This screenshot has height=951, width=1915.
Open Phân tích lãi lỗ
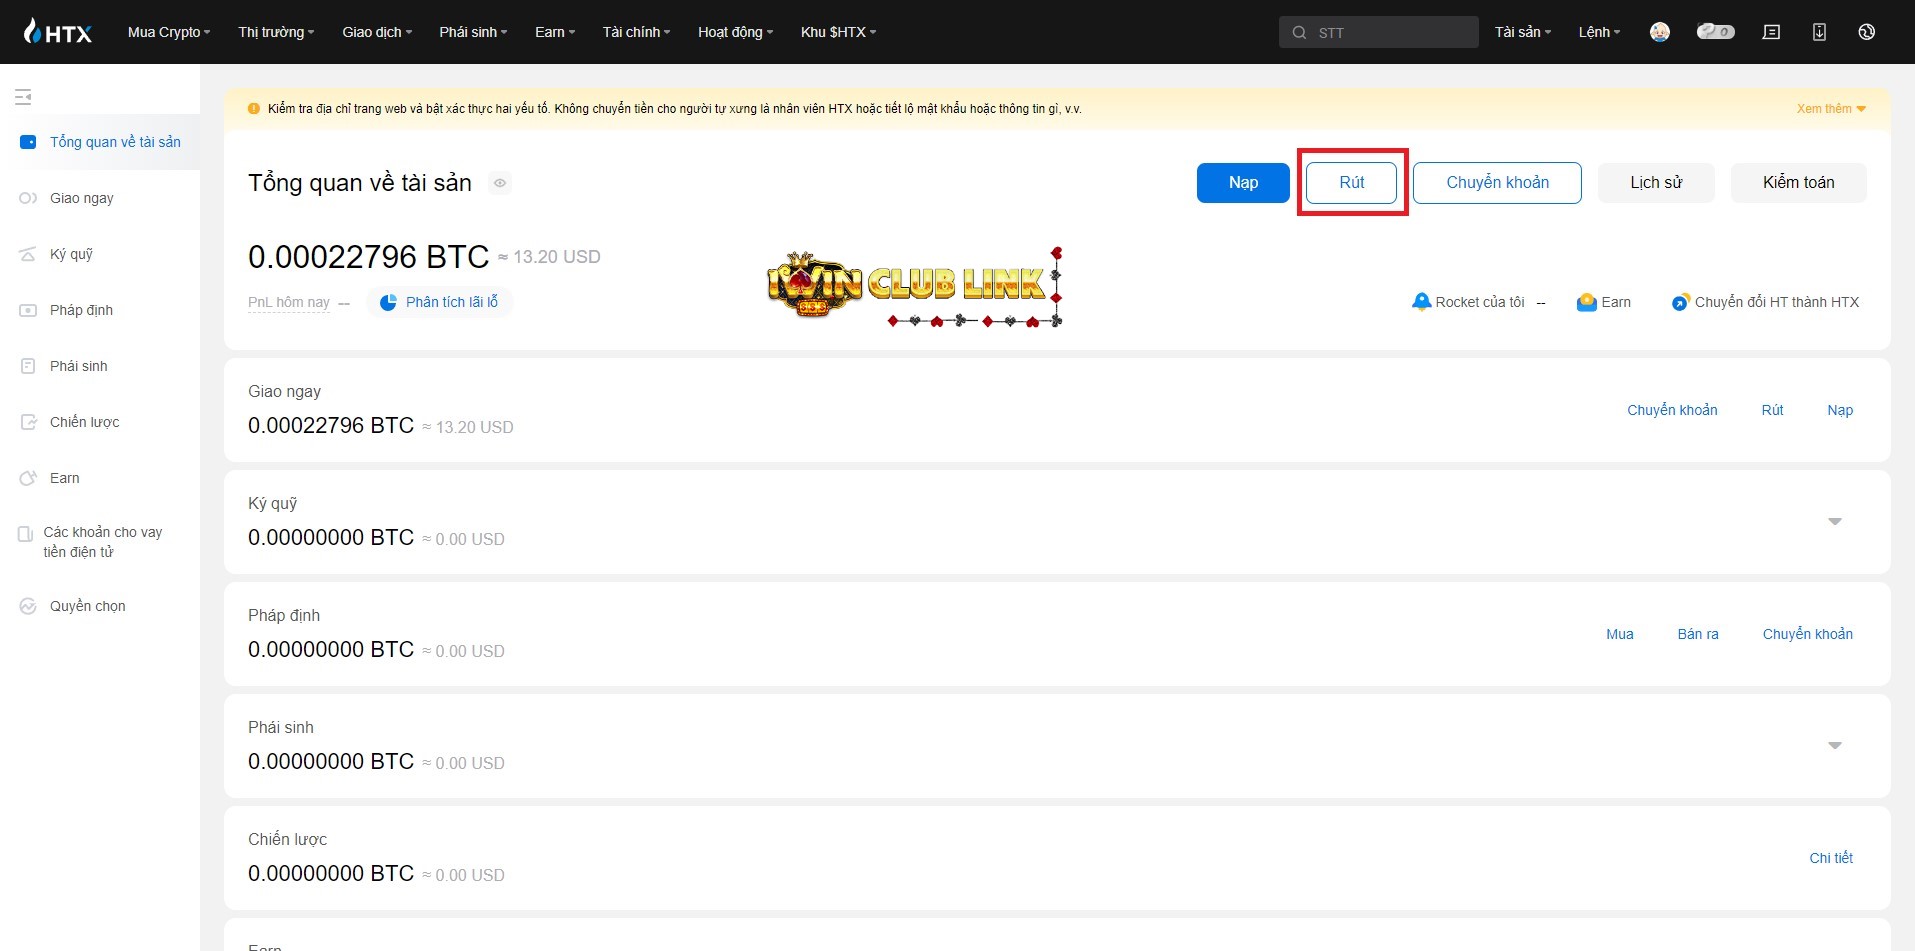pyautogui.click(x=440, y=302)
